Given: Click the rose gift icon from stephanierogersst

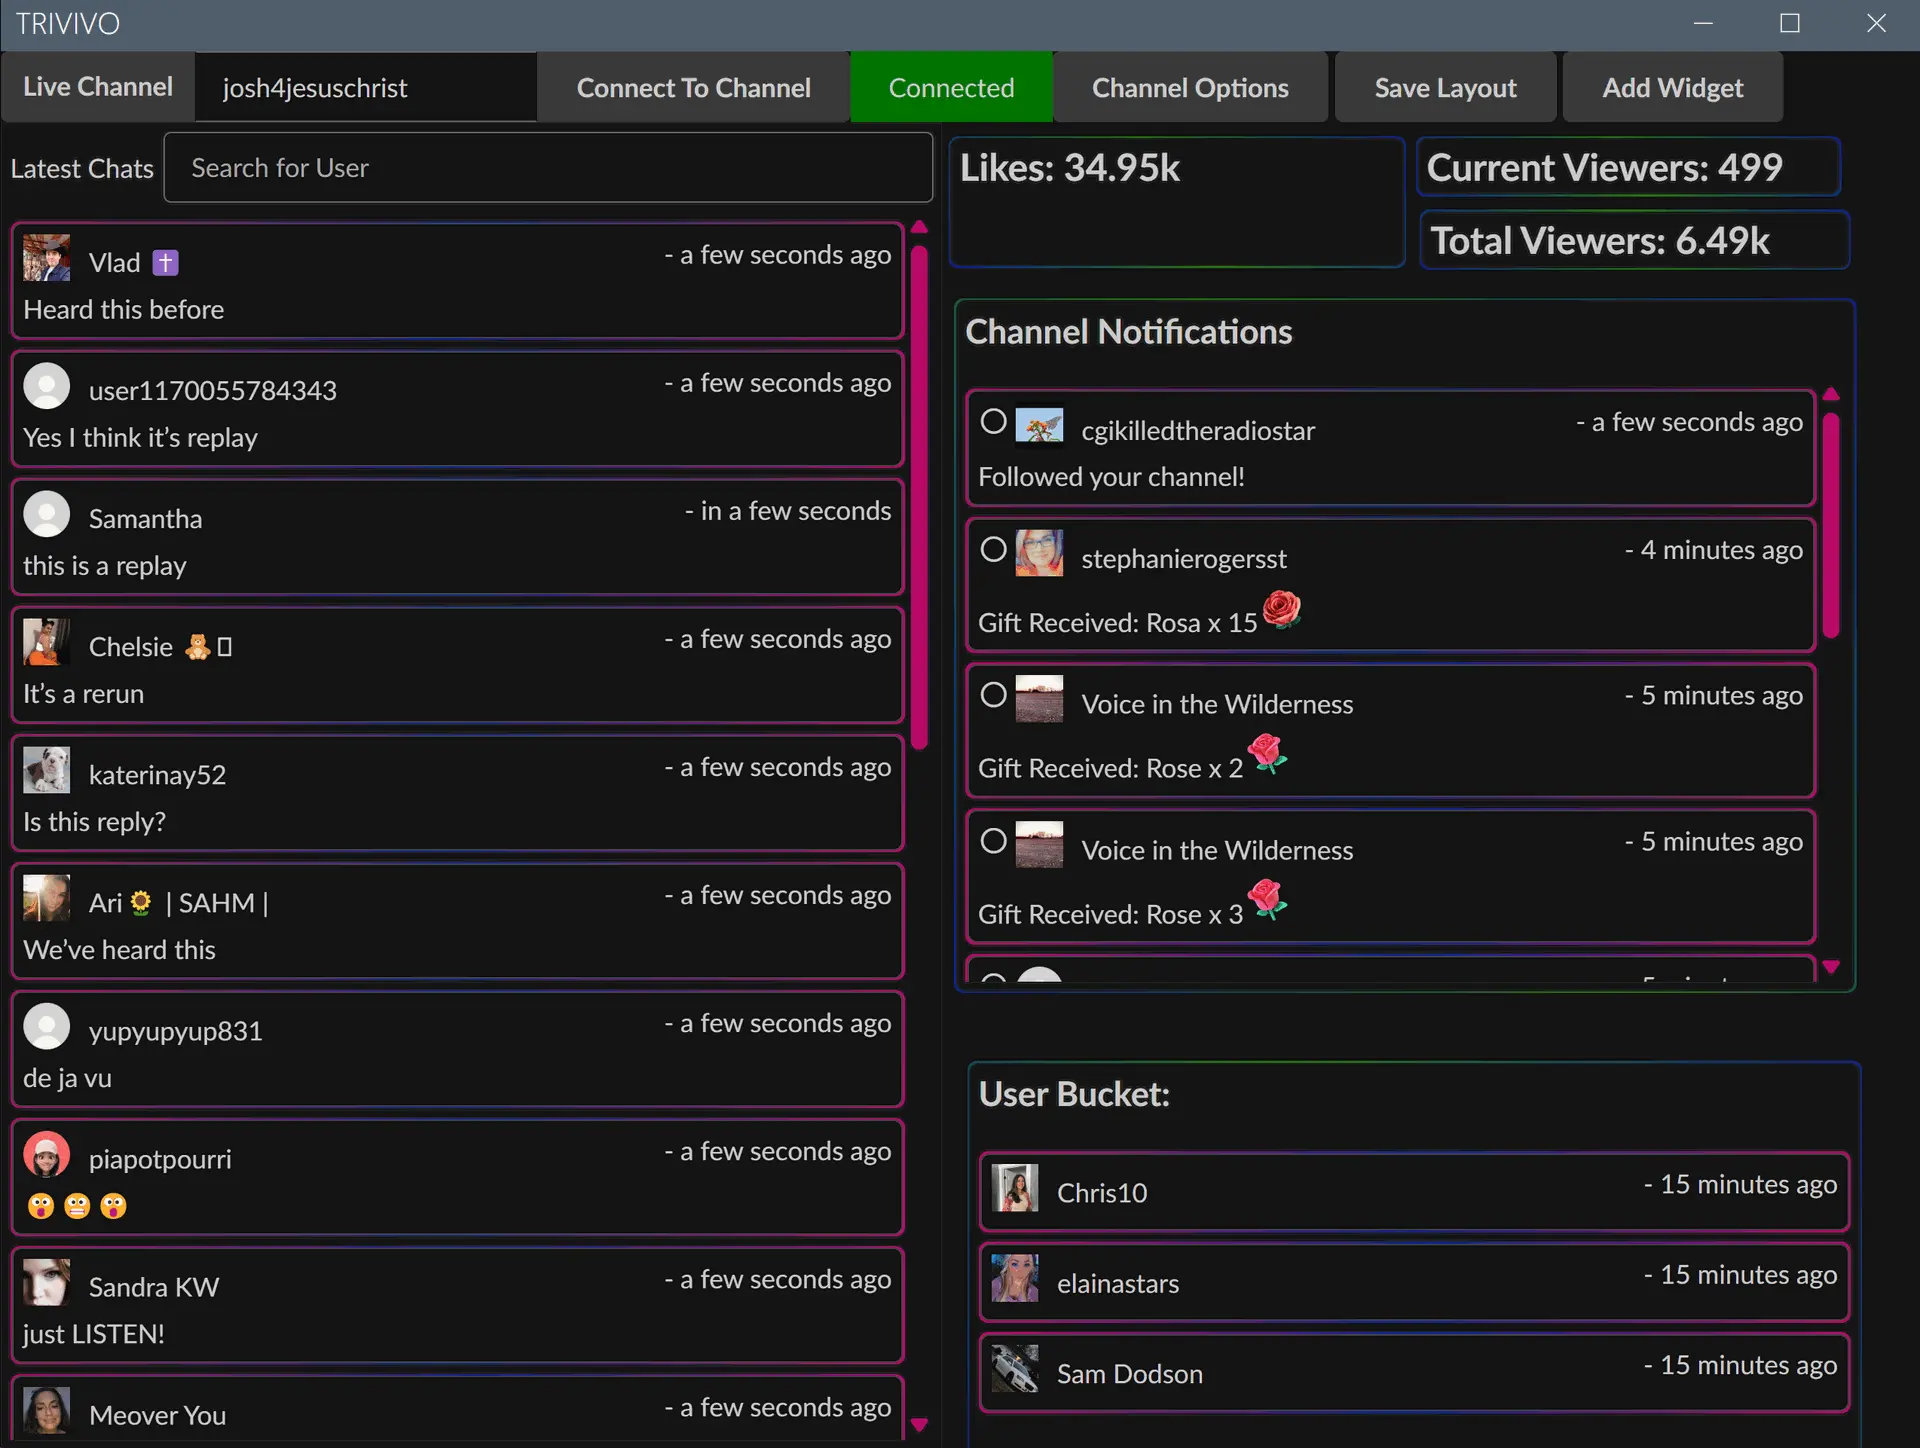Looking at the screenshot, I should [x=1281, y=609].
